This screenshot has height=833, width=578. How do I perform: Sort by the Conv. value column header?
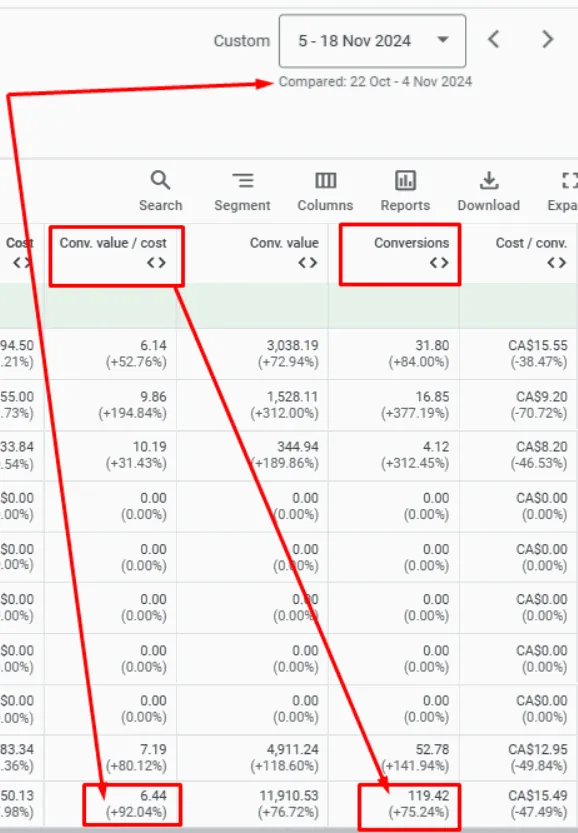284,243
